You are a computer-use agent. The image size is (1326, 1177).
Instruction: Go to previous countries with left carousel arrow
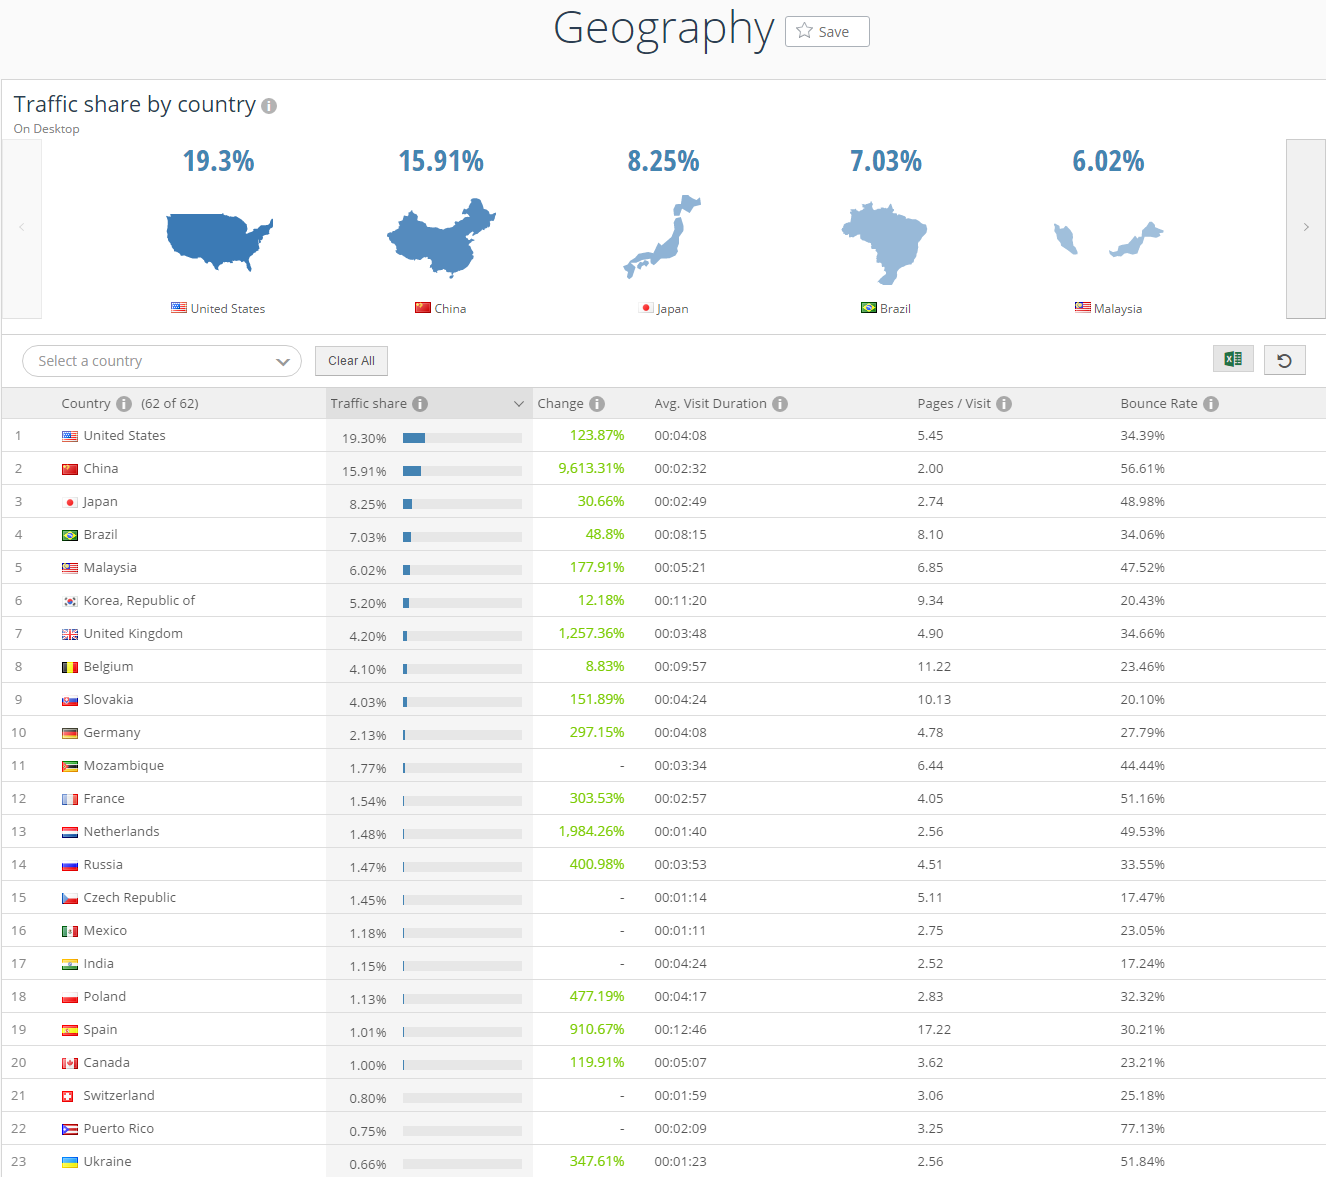coord(22,228)
